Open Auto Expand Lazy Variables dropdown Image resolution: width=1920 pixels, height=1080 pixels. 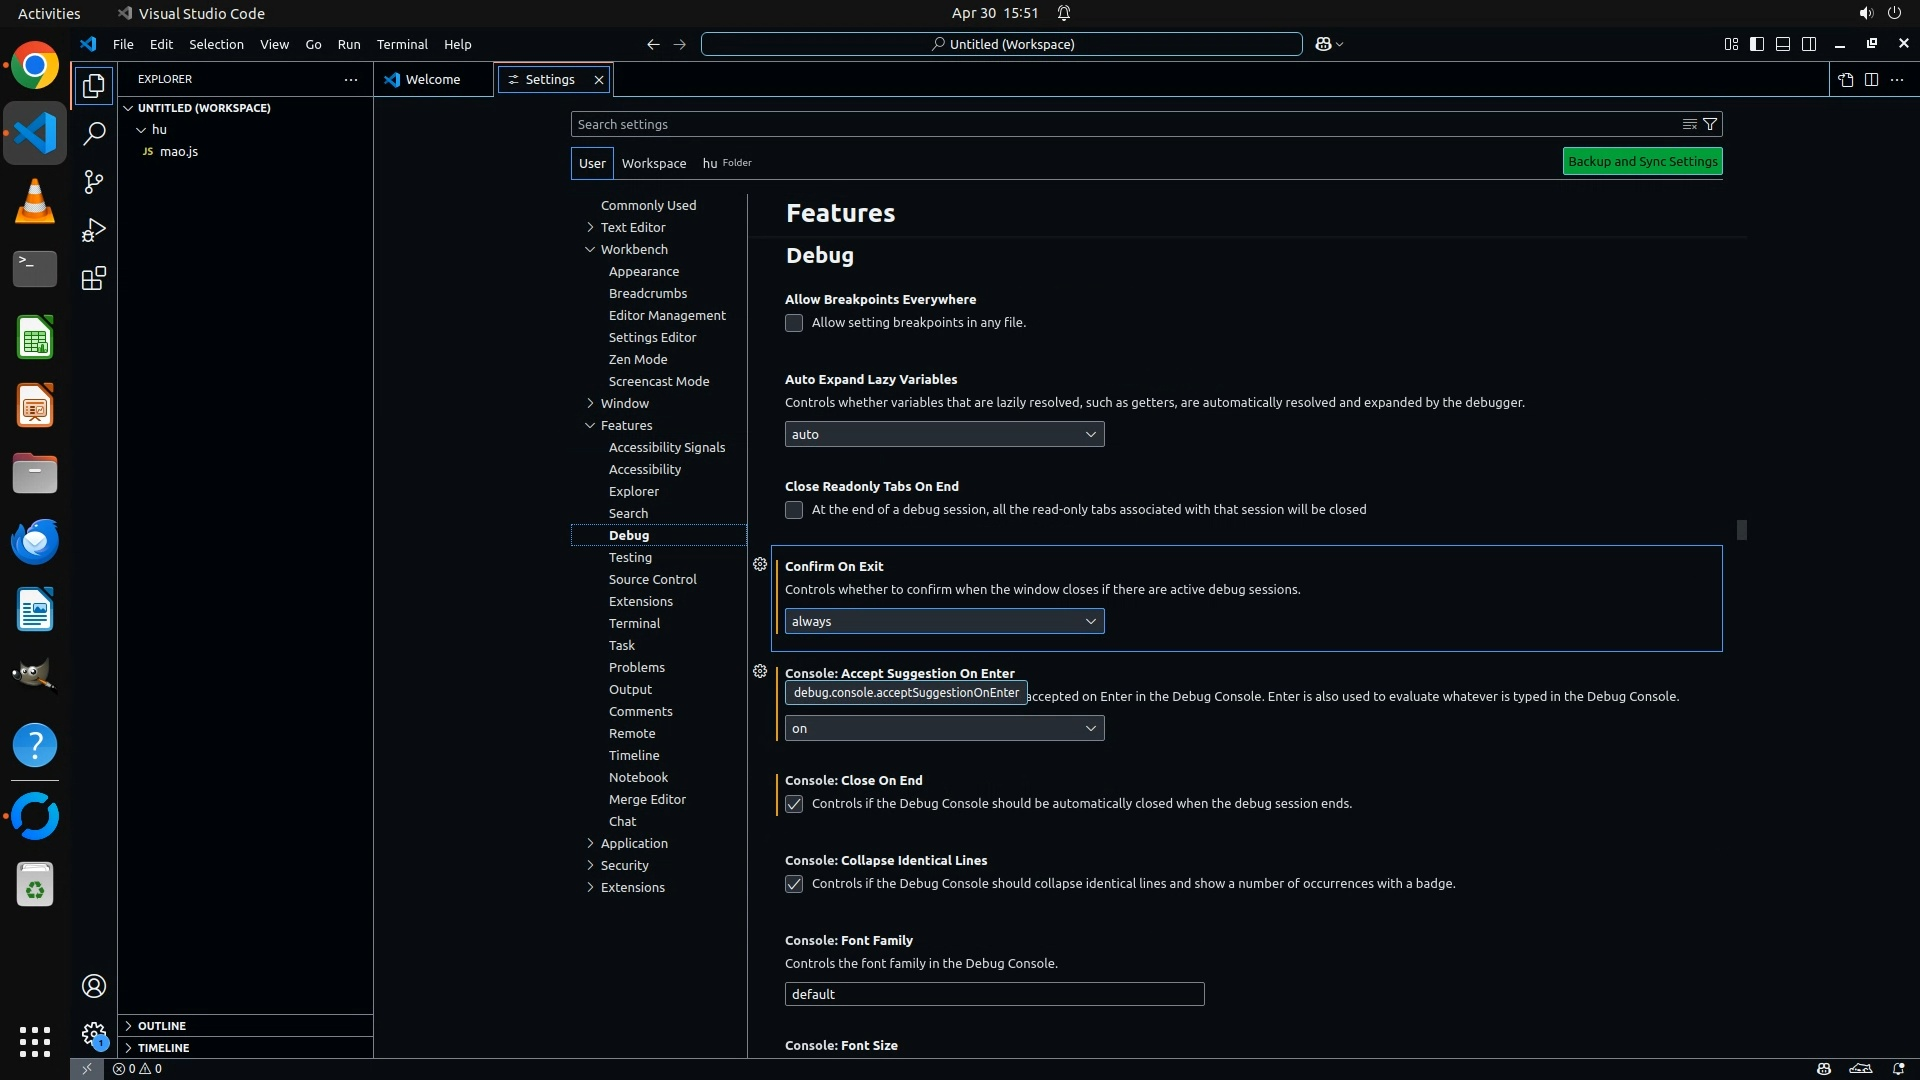944,434
